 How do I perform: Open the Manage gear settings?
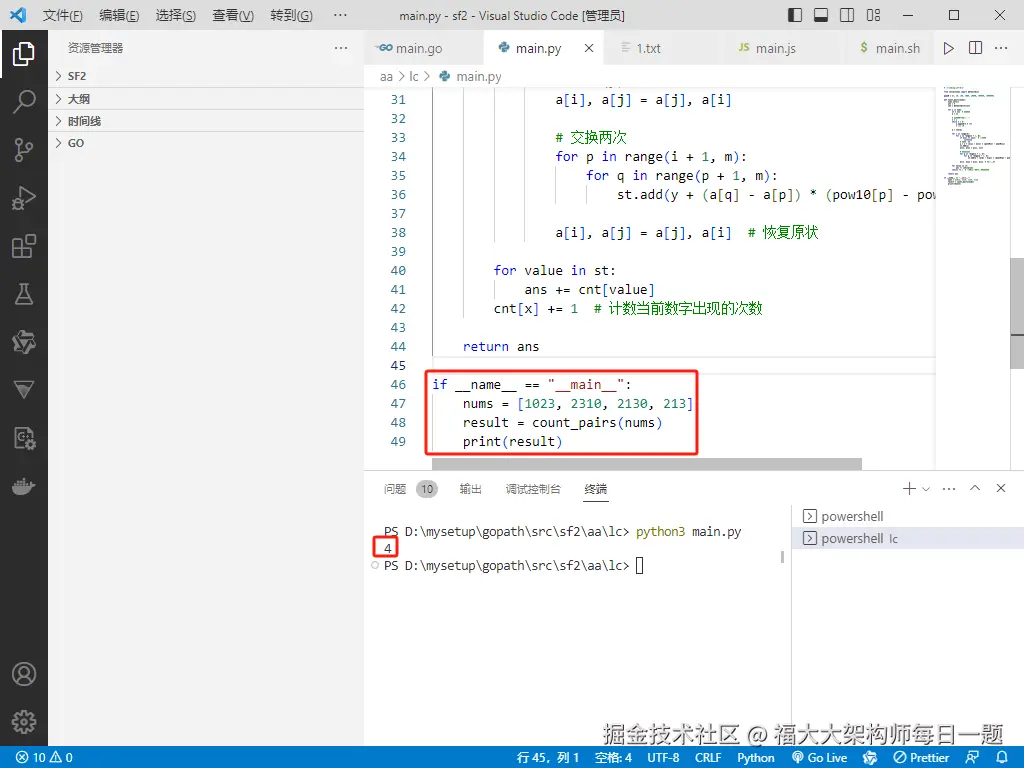(24, 722)
